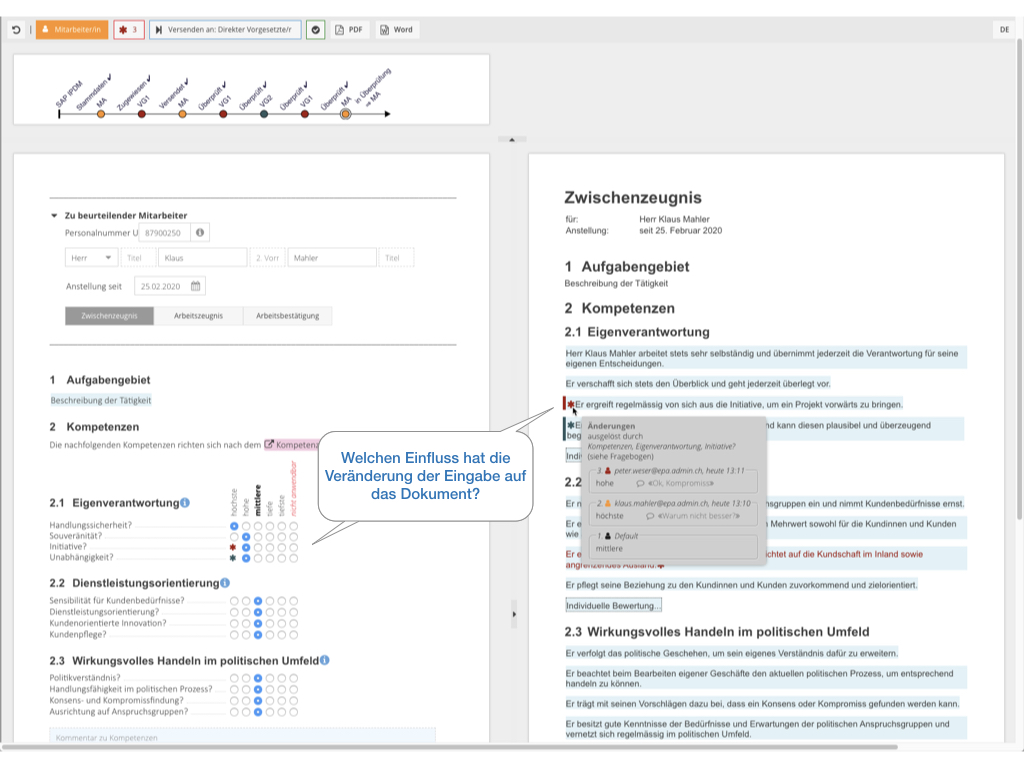
Task: Click Individuelle Bewertung box under section 2.2
Action: pos(613,606)
